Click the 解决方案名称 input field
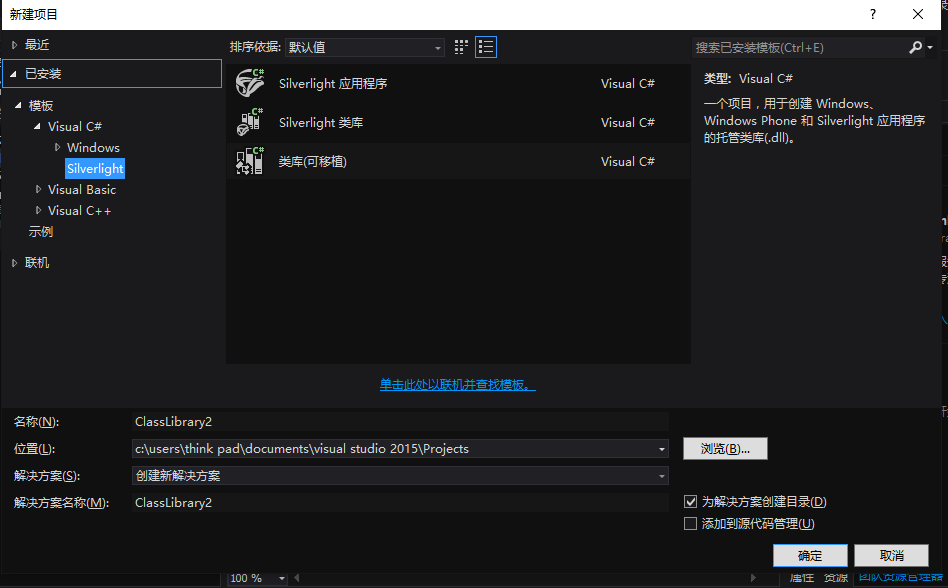This screenshot has width=948, height=588. pyautogui.click(x=400, y=503)
